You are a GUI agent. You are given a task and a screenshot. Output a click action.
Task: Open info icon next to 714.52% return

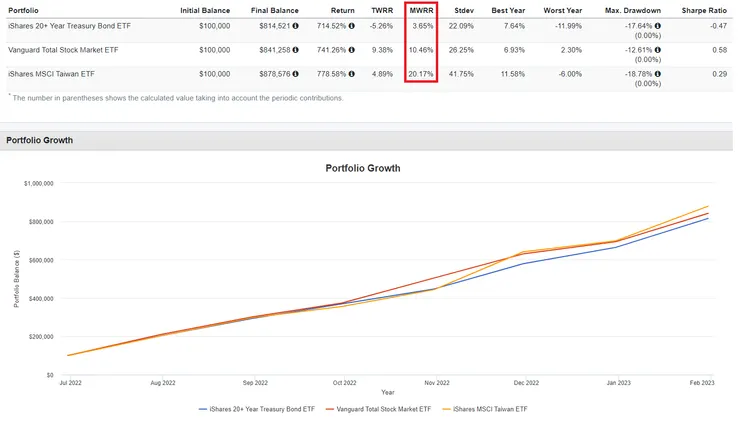(351, 26)
